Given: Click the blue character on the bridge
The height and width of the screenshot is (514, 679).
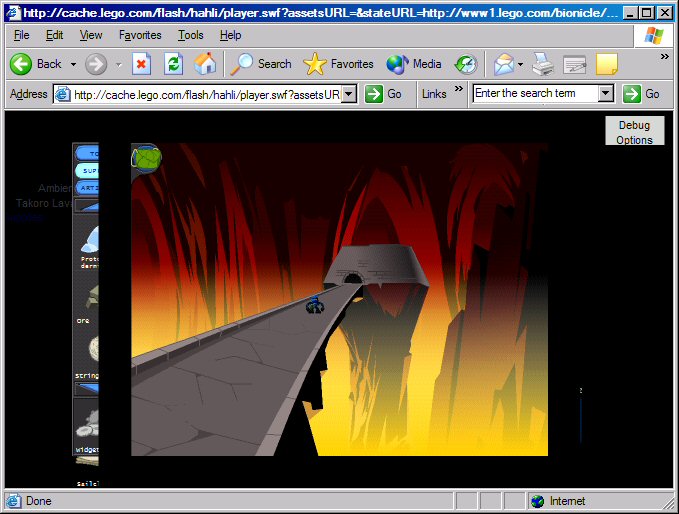Looking at the screenshot, I should click(x=314, y=304).
